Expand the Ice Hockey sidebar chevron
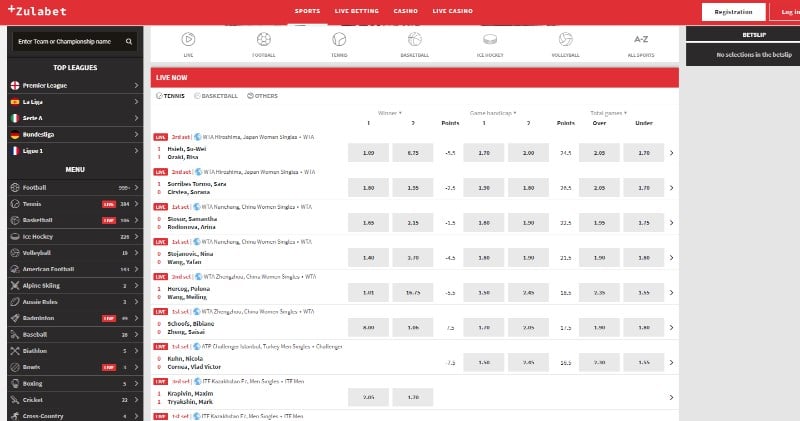 pyautogui.click(x=136, y=236)
